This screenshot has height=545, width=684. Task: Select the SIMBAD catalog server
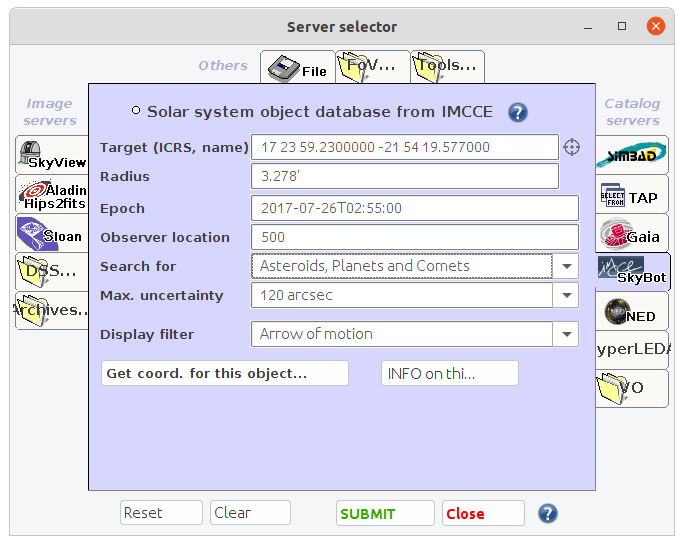(632, 155)
